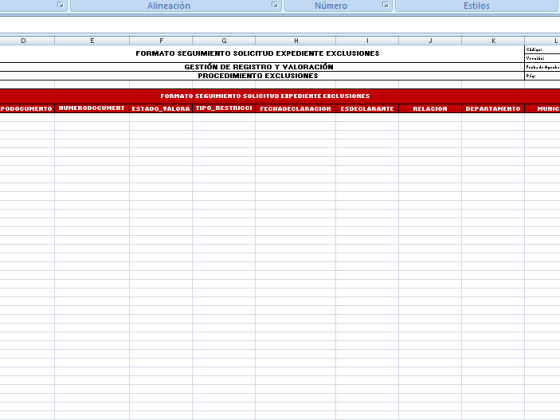Image resolution: width=560 pixels, height=420 pixels.
Task: Click the Número ribbon group label
Action: [x=331, y=6]
